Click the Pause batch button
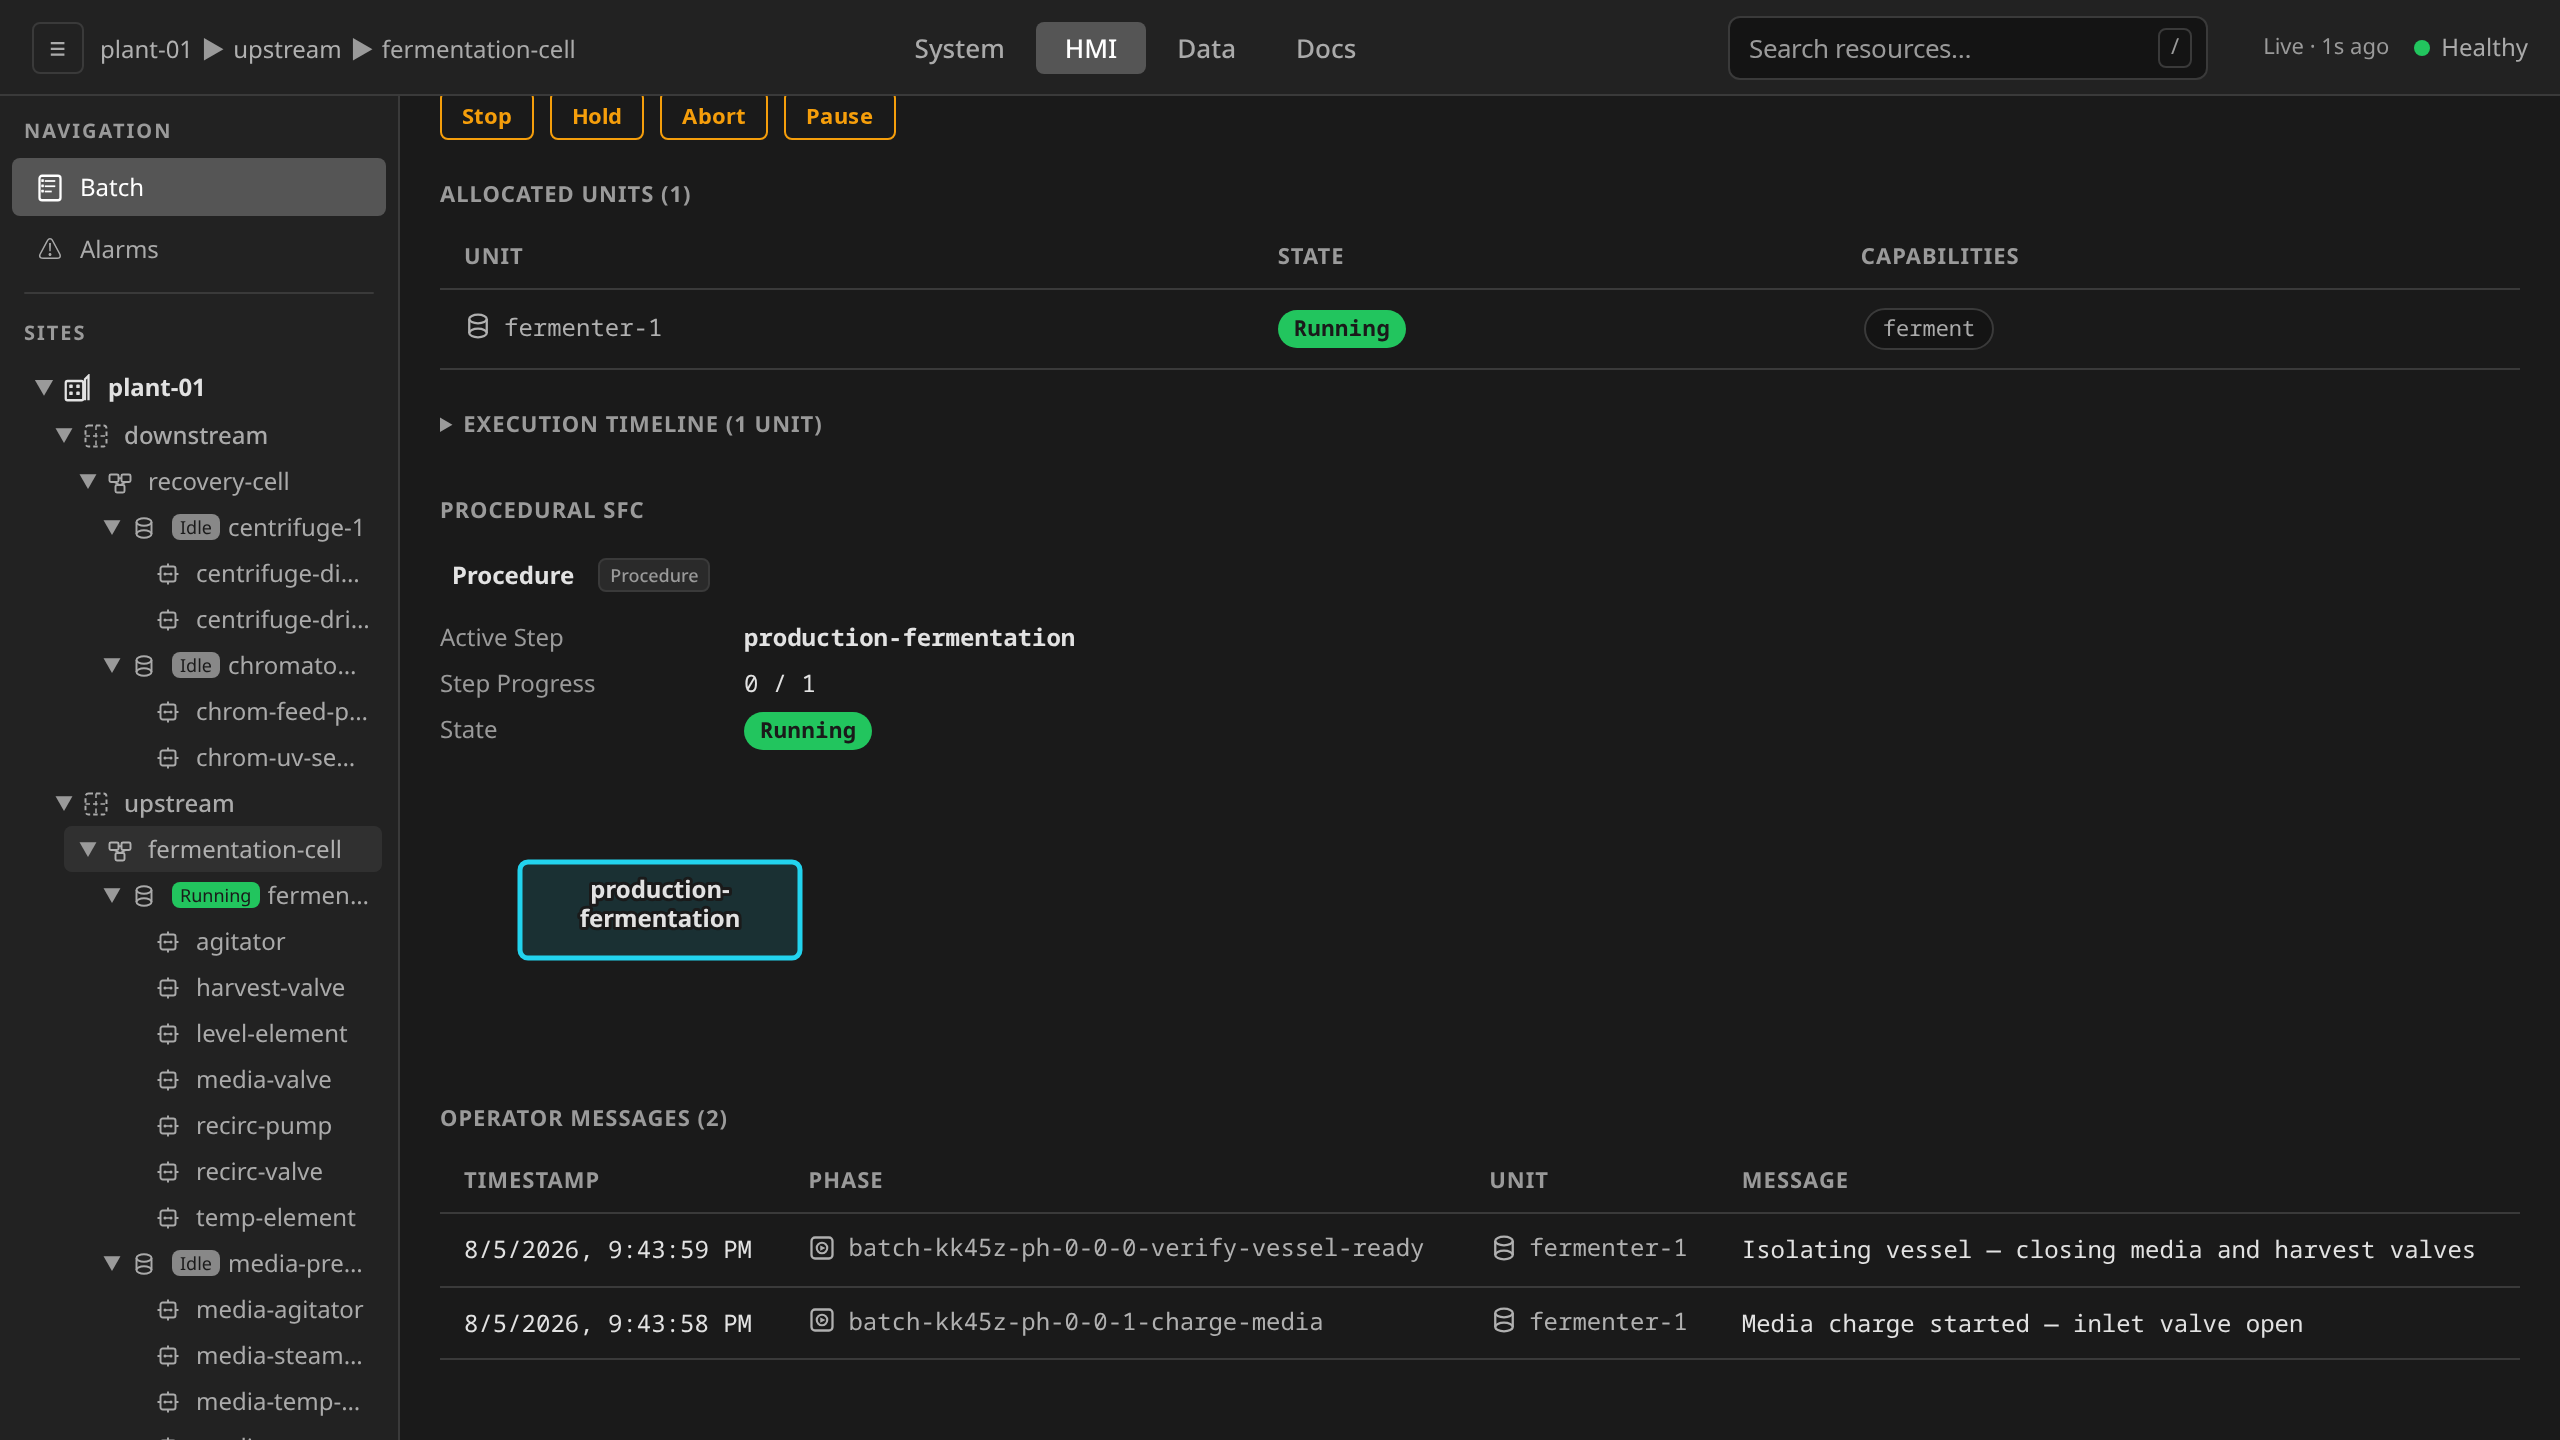Viewport: 2560px width, 1440px height. 839,117
